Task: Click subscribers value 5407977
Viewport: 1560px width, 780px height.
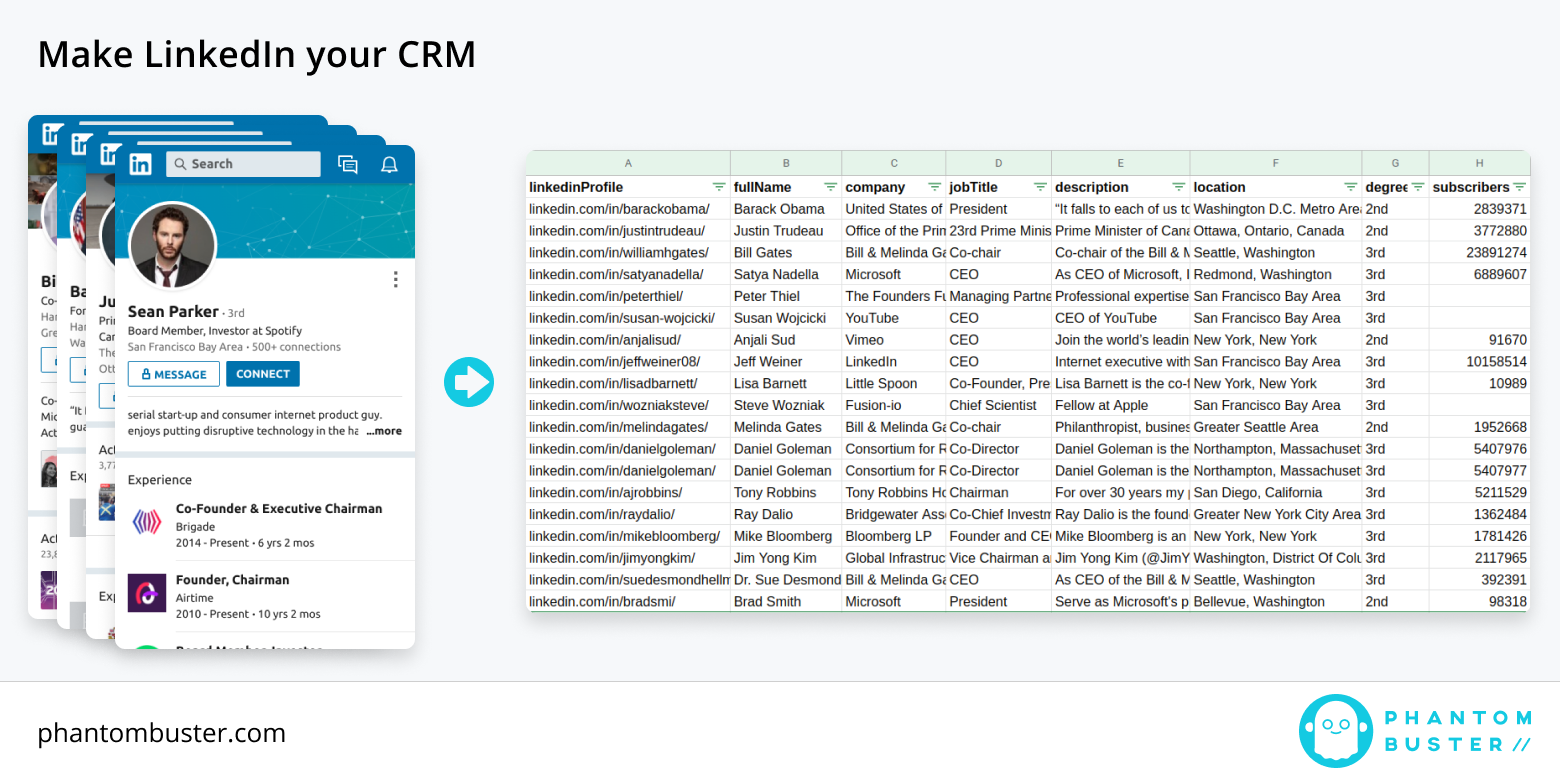Action: pyautogui.click(x=1479, y=471)
